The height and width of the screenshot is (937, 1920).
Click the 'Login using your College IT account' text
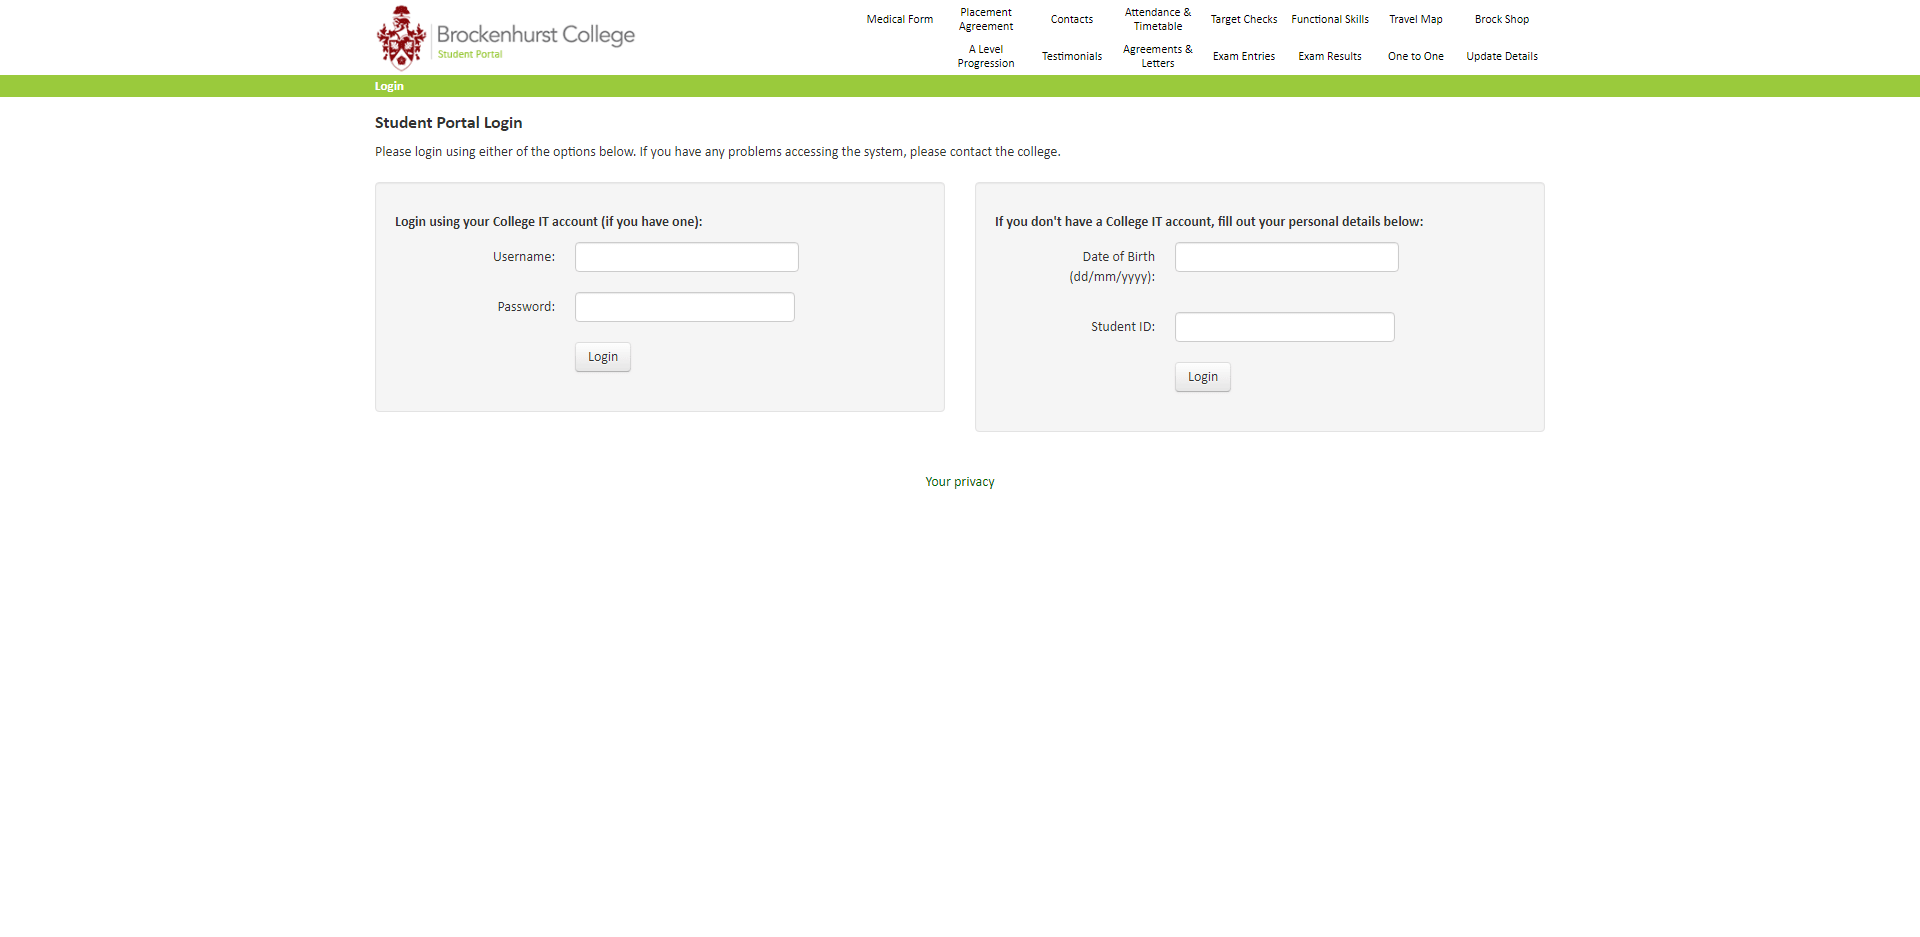(x=549, y=222)
